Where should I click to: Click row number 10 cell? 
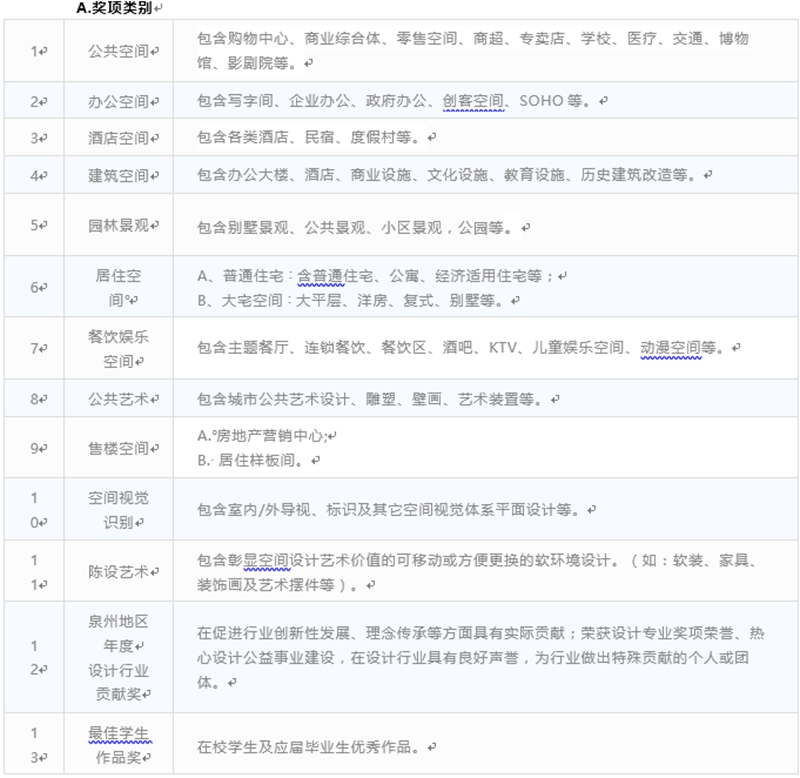coord(34,510)
